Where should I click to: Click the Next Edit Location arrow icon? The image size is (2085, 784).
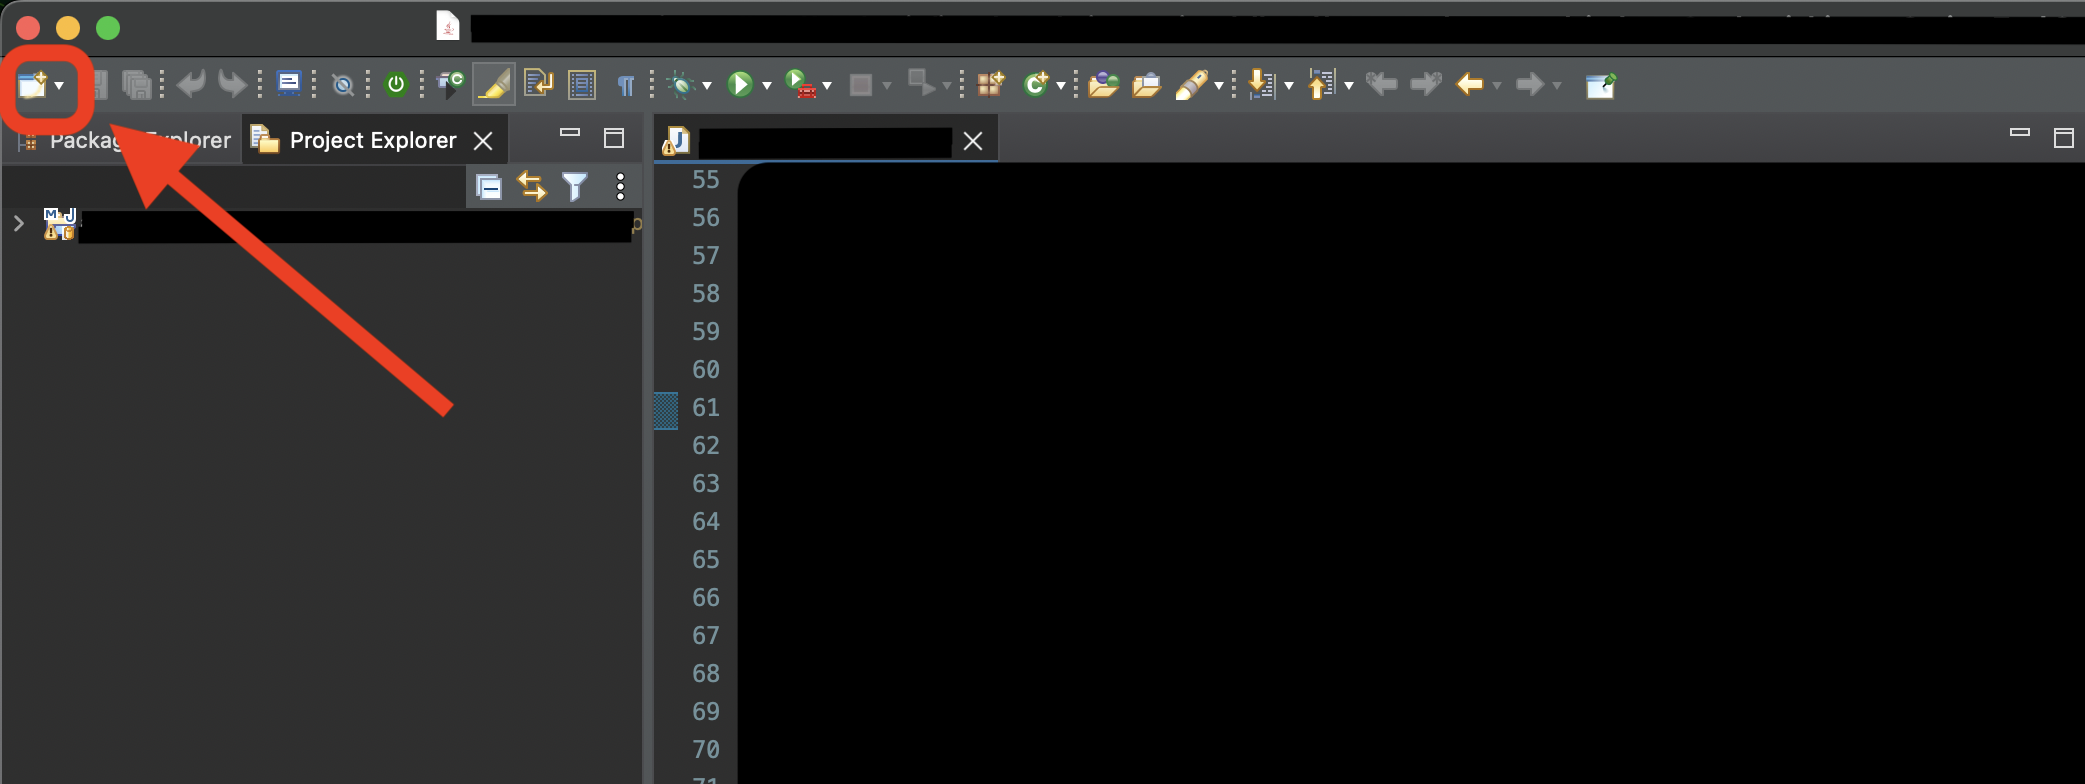click(x=1427, y=84)
